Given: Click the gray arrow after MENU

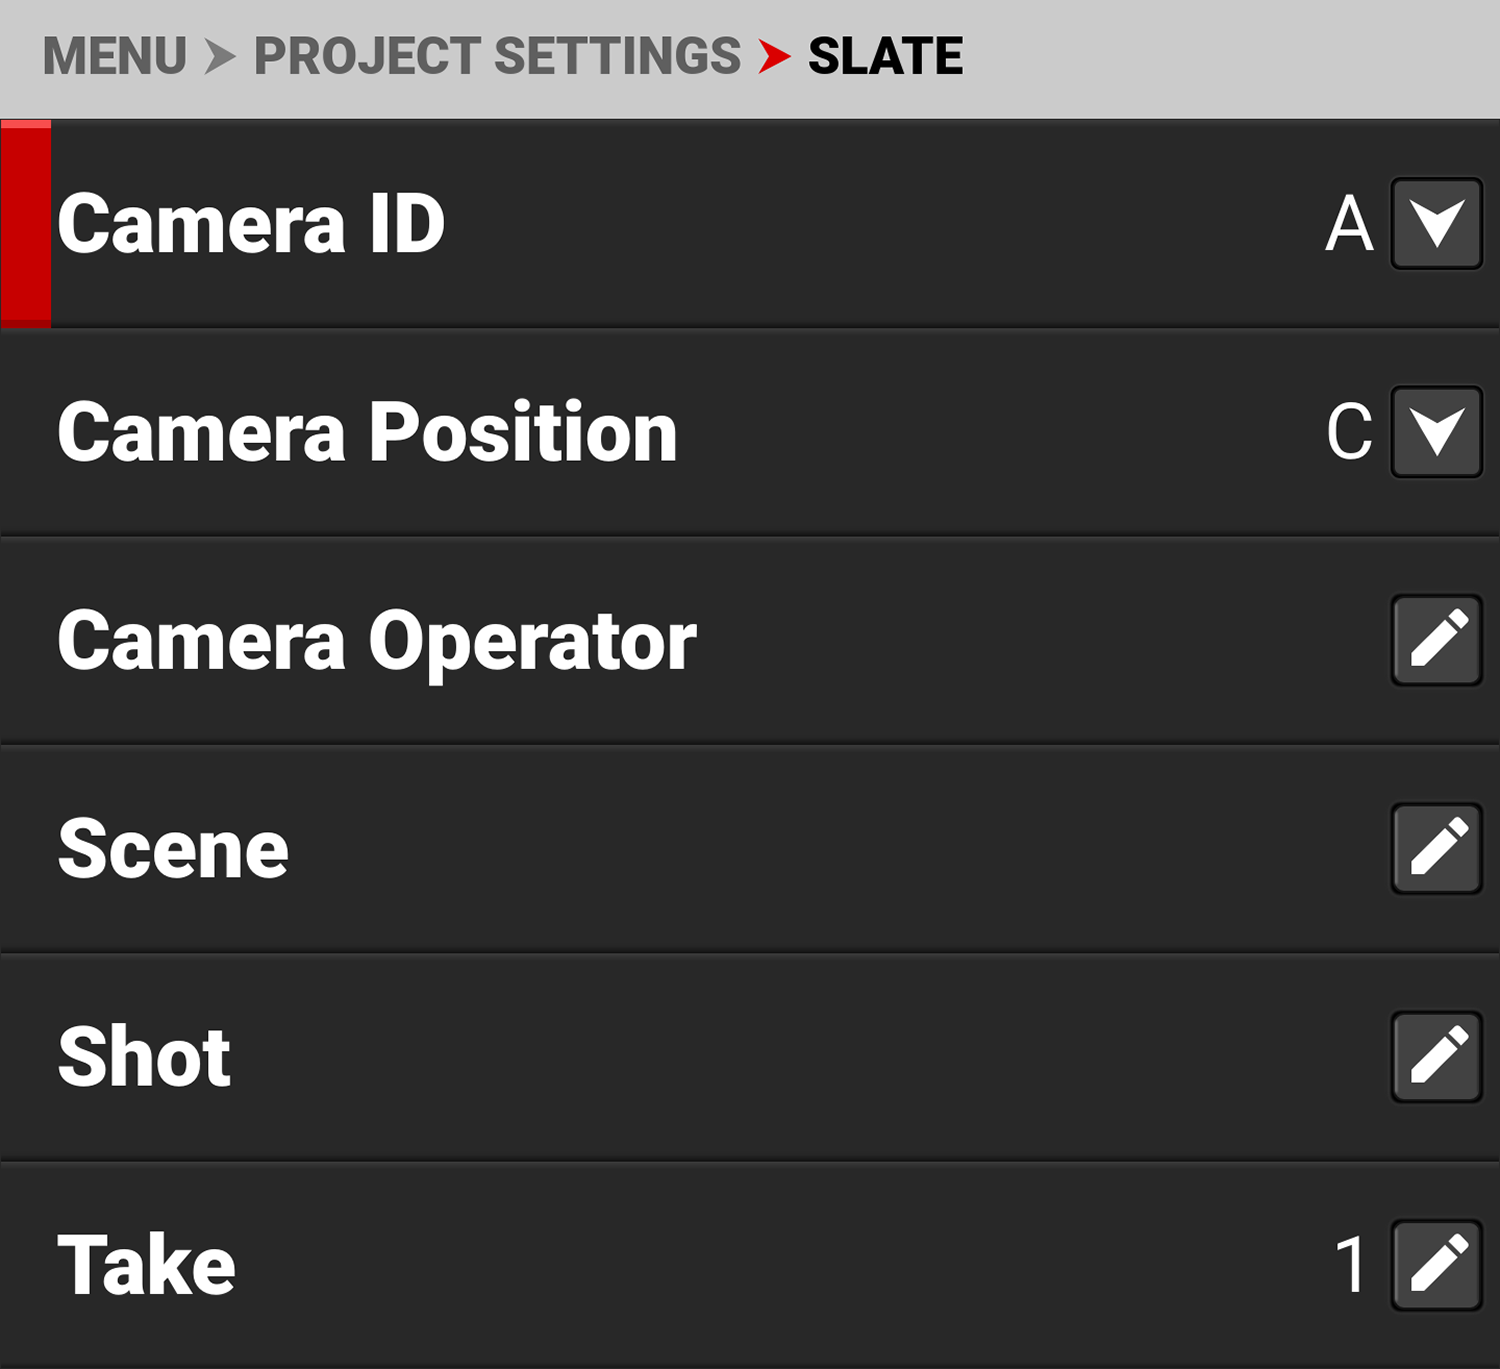Looking at the screenshot, I should [x=220, y=56].
